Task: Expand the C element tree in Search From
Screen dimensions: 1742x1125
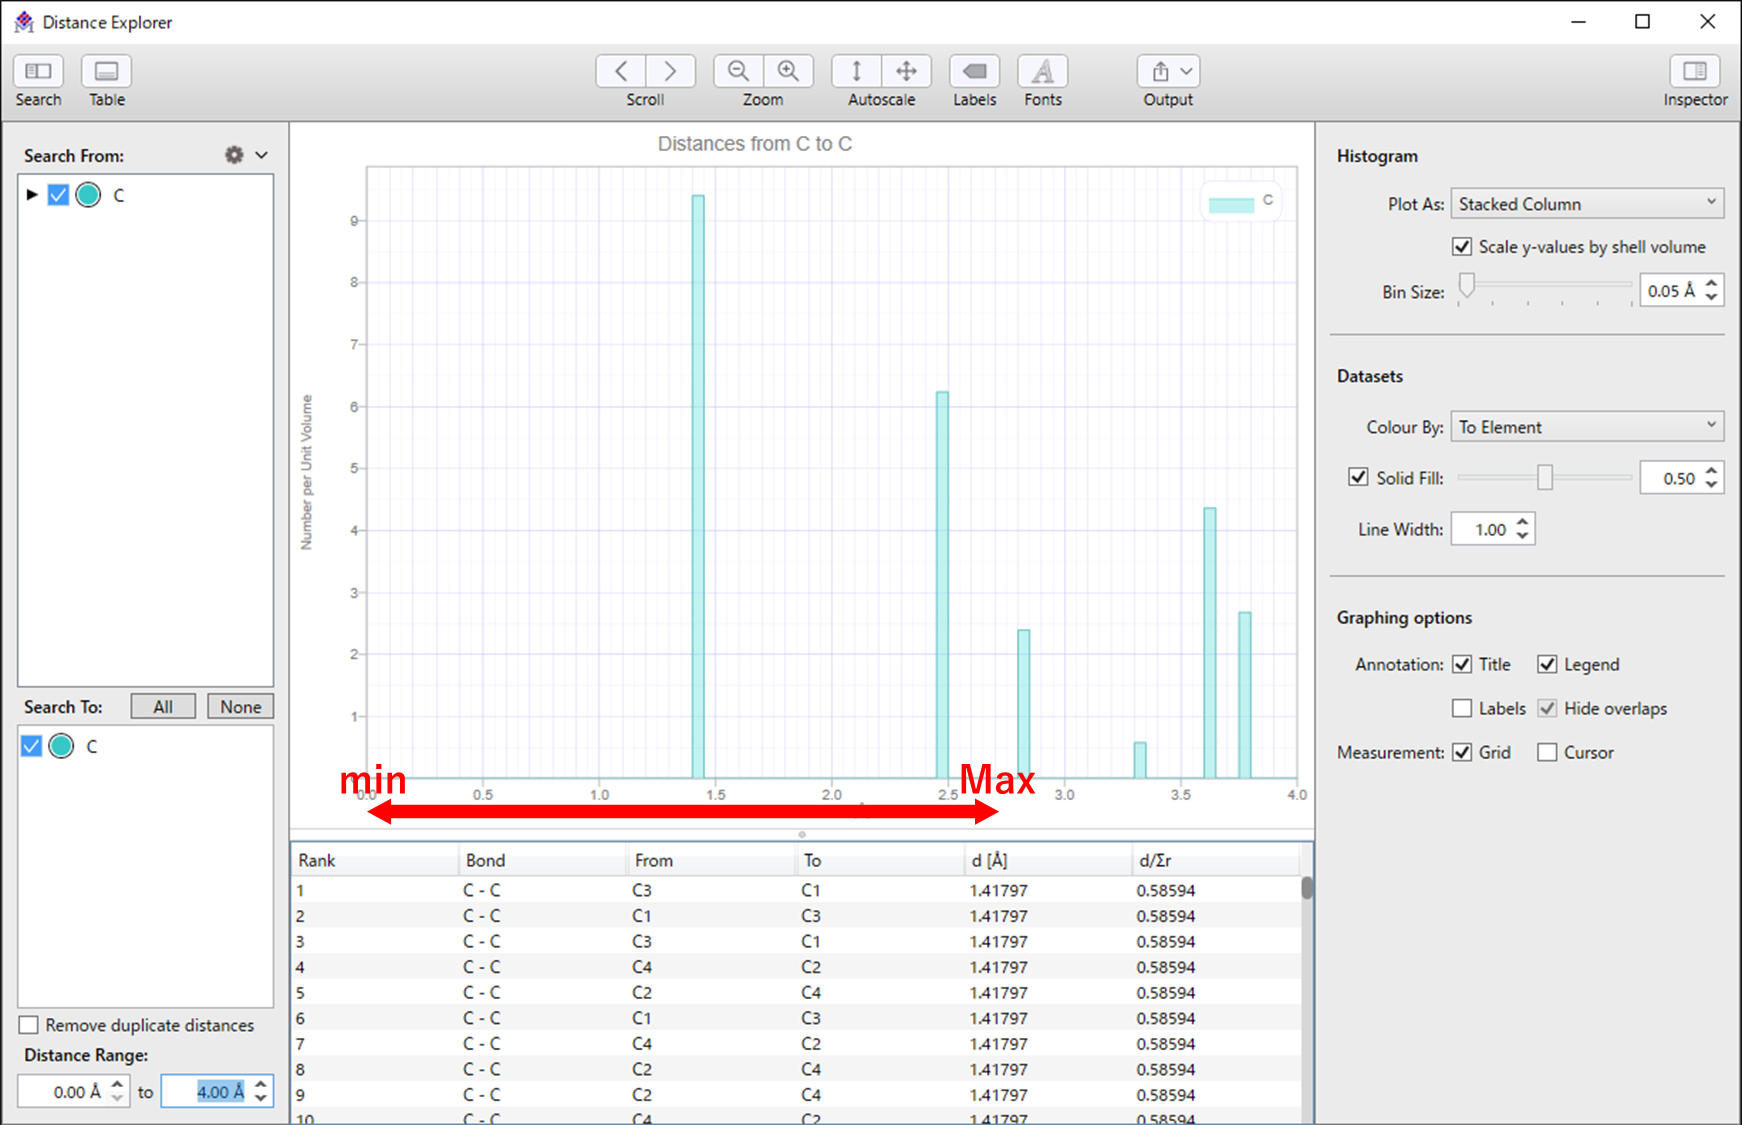Action: tap(32, 195)
